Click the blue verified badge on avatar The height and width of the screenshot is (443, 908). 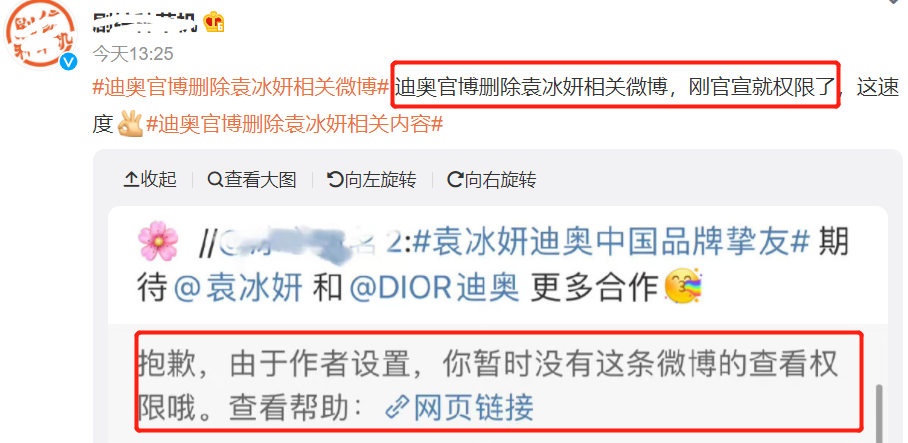pyautogui.click(x=69, y=62)
